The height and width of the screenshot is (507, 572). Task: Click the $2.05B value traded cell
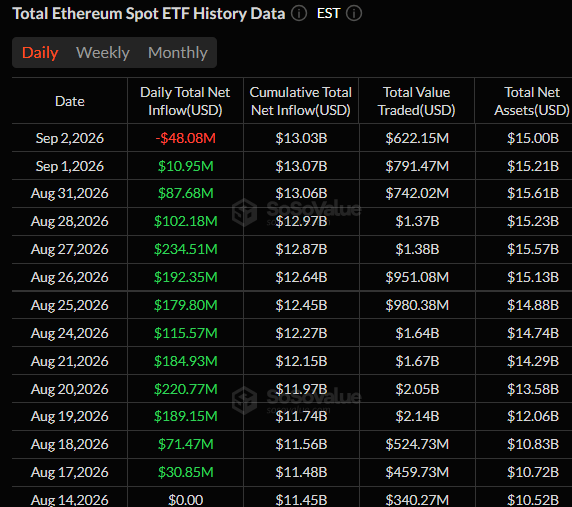click(x=417, y=389)
